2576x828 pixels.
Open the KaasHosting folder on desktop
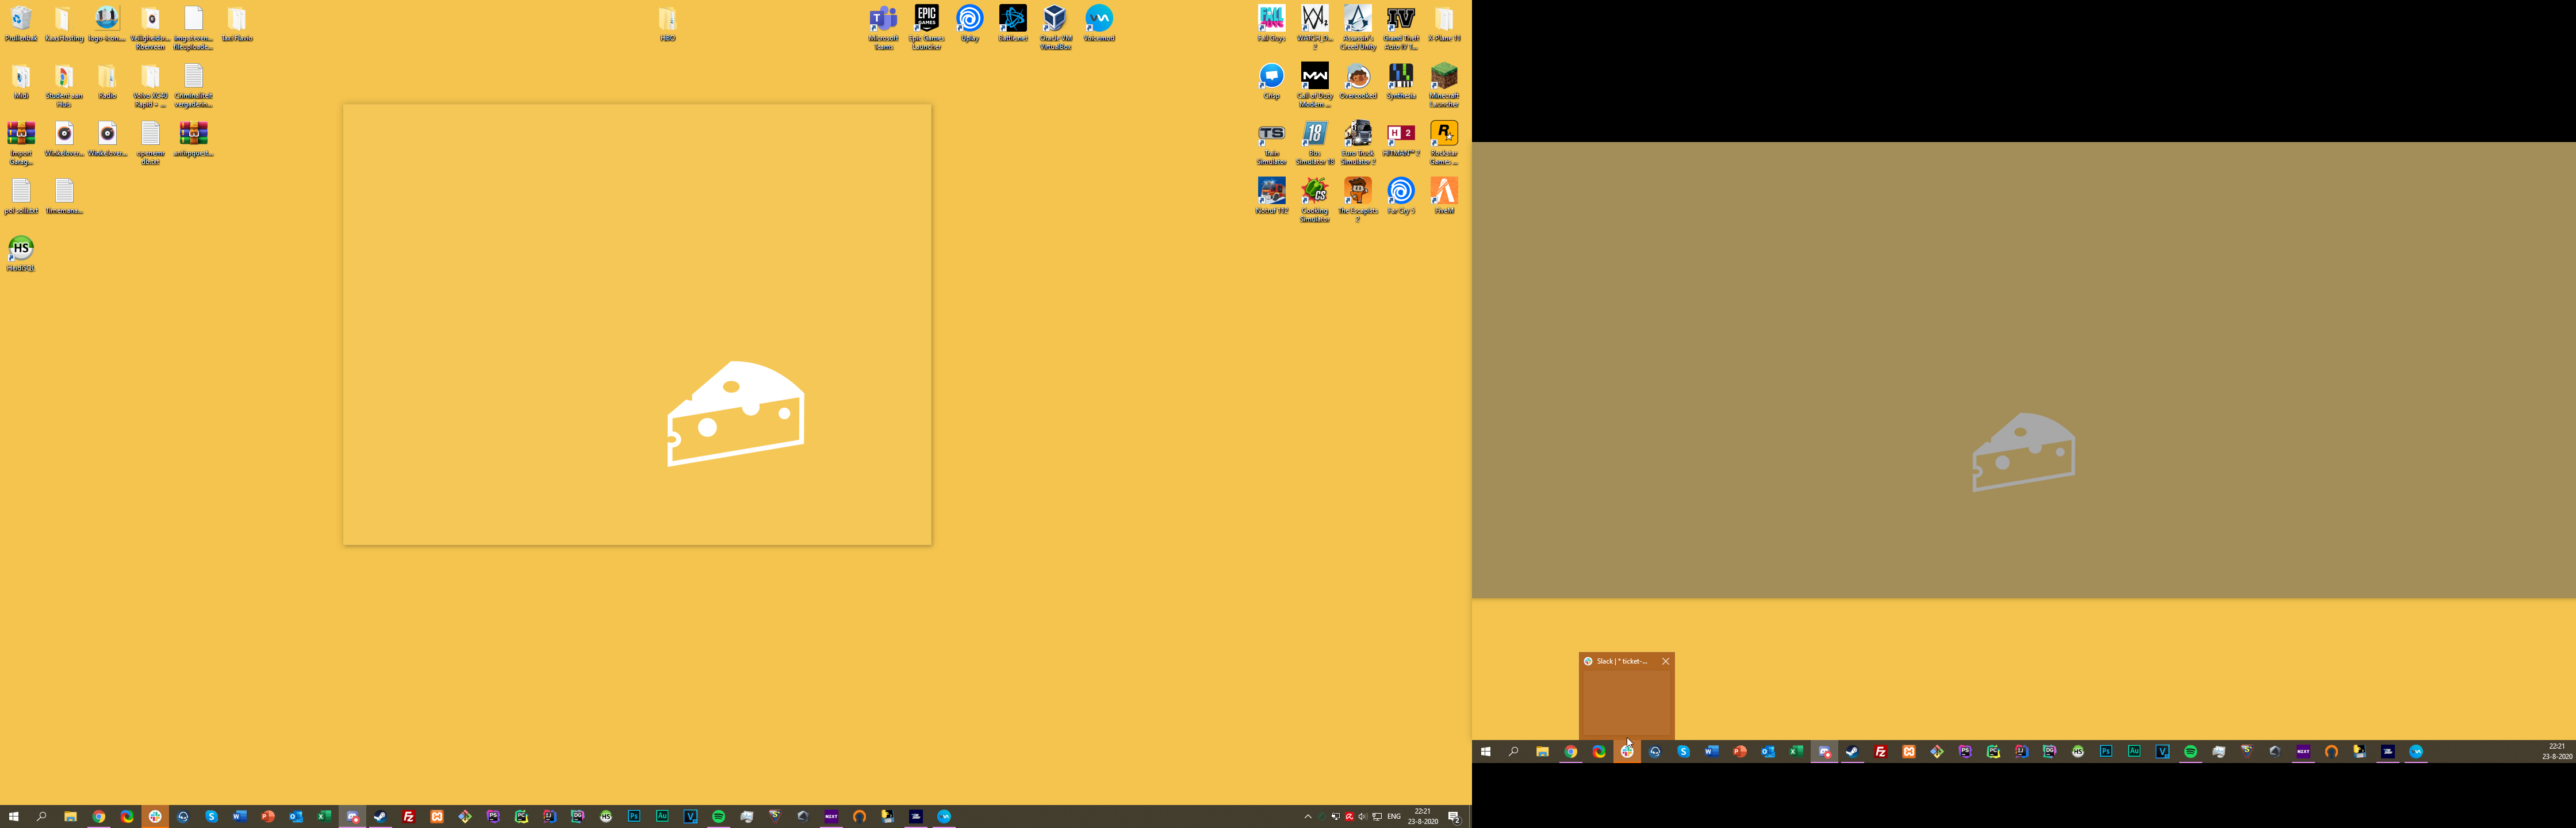[x=64, y=20]
